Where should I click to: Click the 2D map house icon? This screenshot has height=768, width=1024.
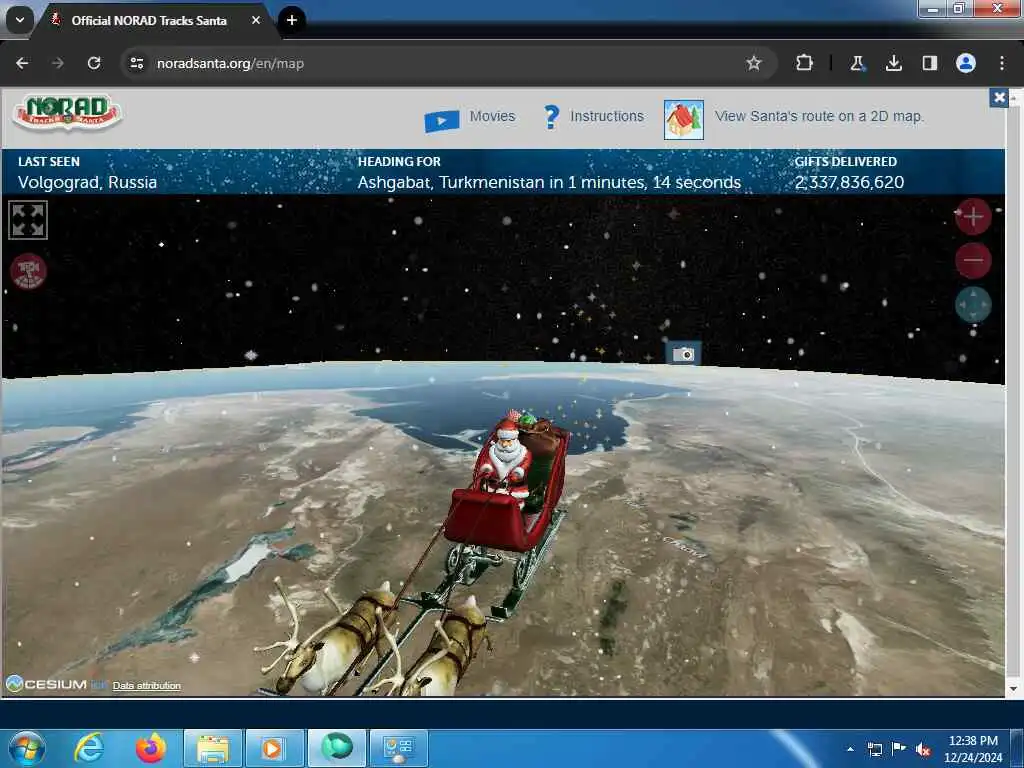tap(684, 120)
